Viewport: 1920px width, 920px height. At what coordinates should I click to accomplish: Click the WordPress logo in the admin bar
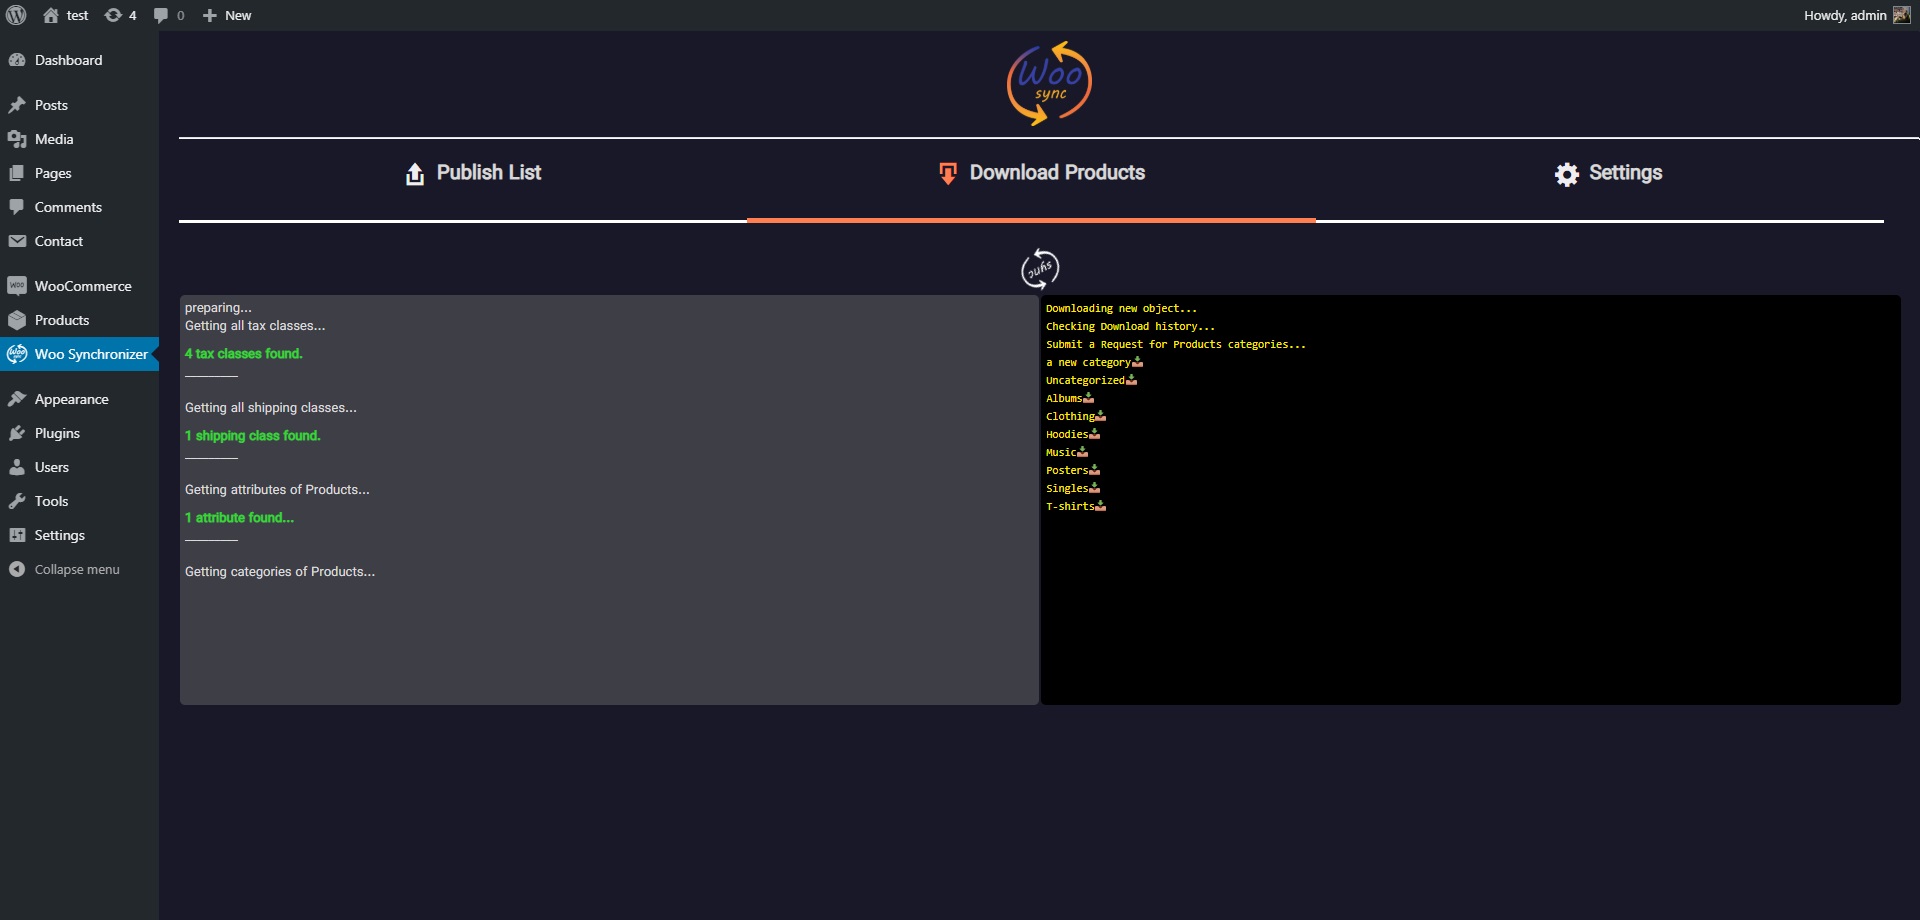tap(16, 15)
